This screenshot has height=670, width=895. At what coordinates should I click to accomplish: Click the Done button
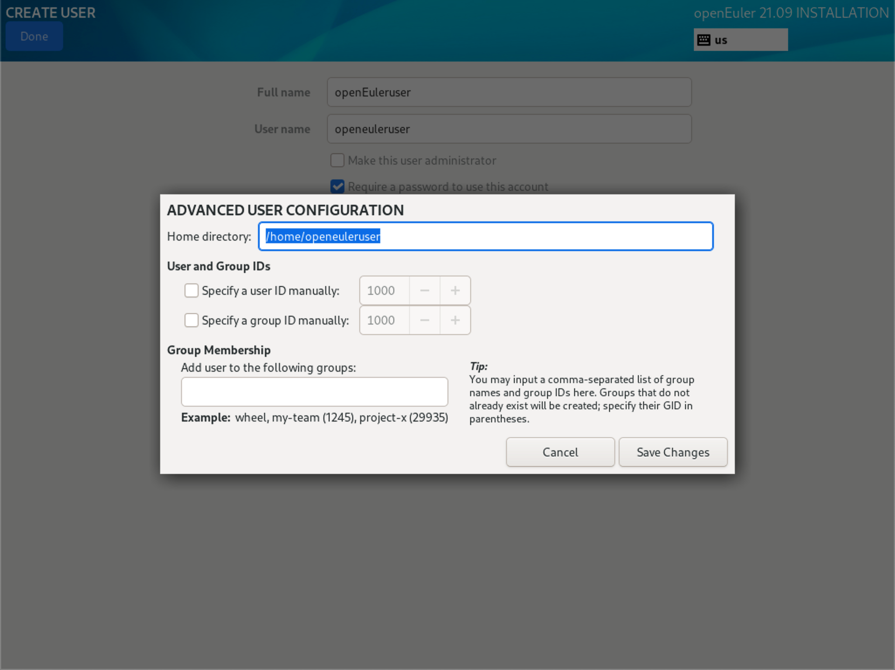34,36
